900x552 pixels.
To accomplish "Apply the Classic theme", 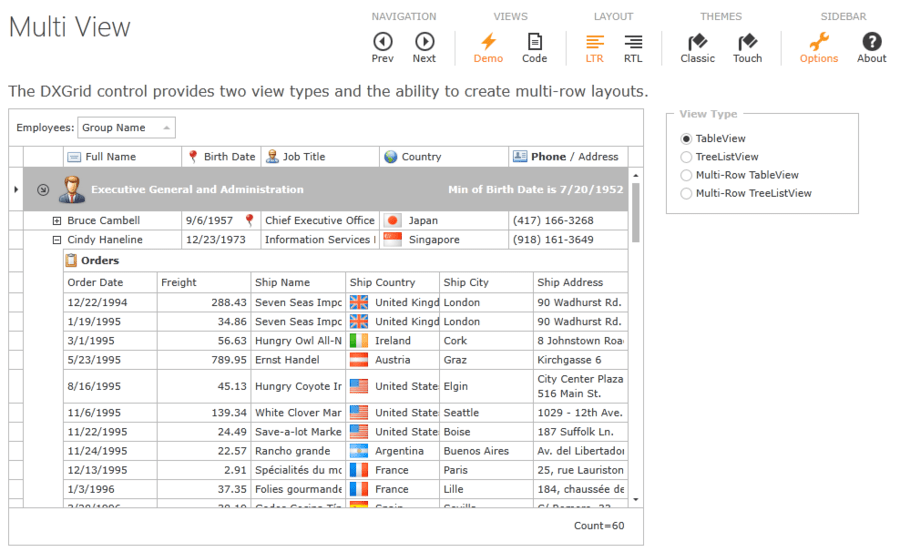I will click(697, 46).
